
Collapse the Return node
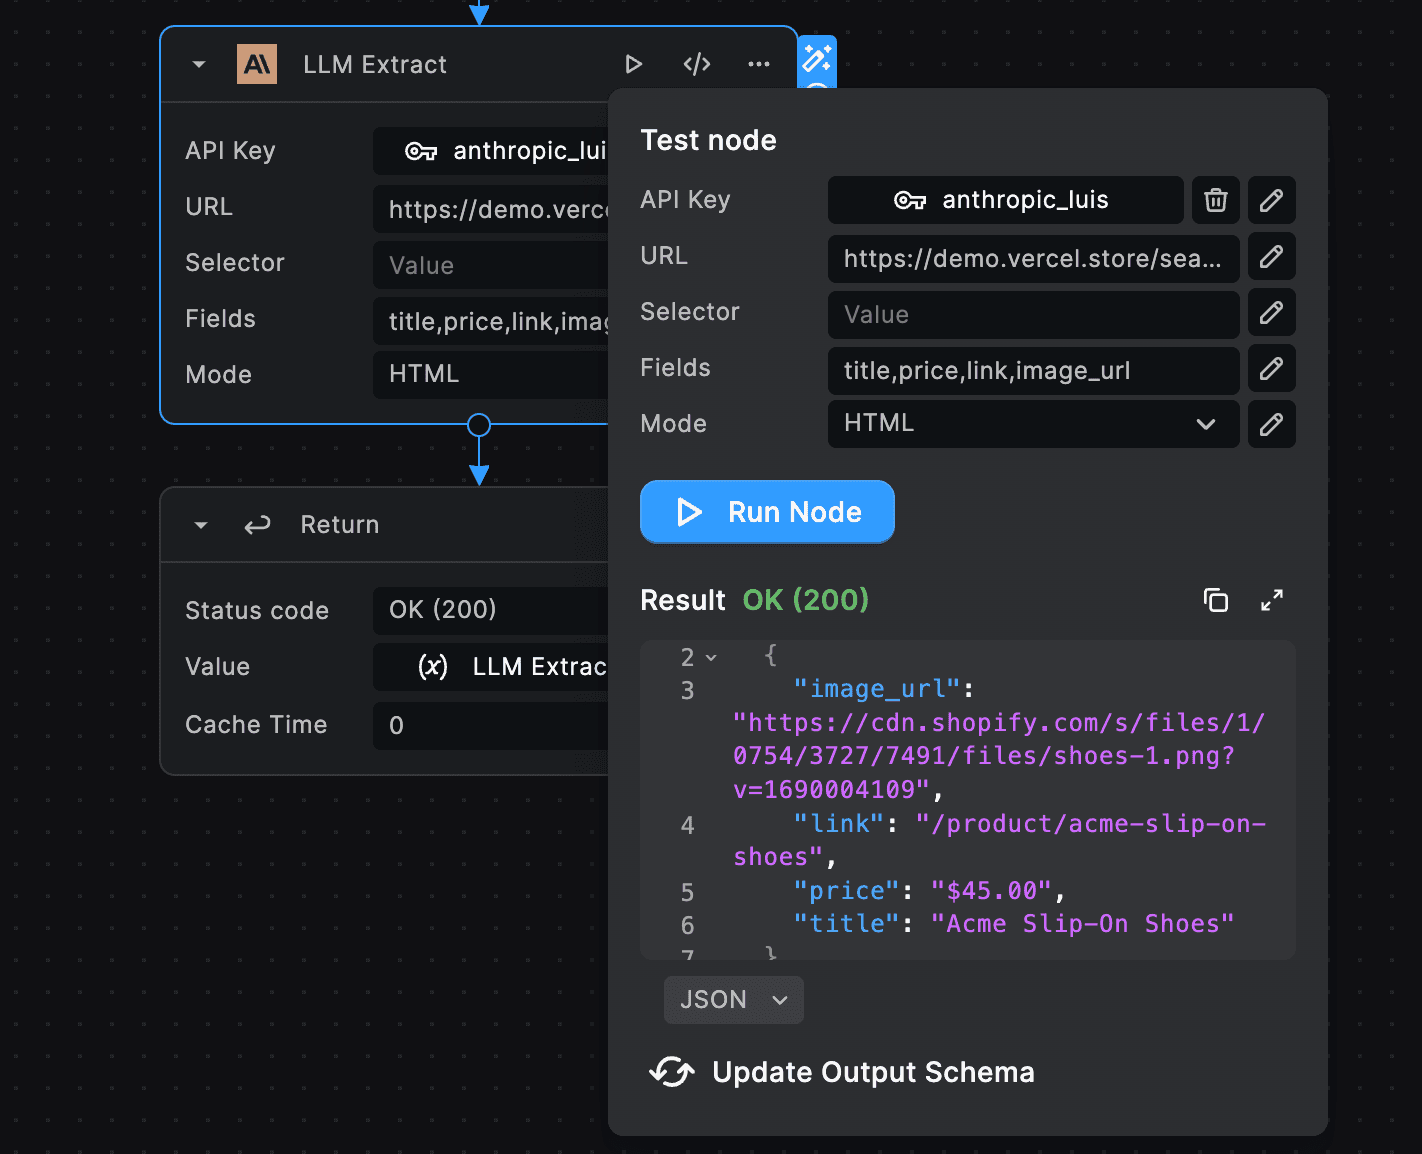[201, 525]
